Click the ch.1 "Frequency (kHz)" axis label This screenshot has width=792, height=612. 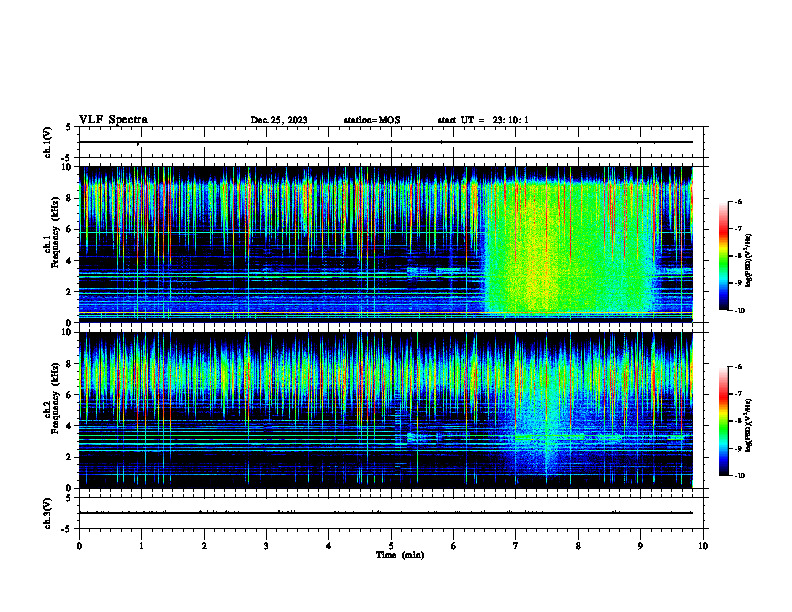pyautogui.click(x=55, y=233)
